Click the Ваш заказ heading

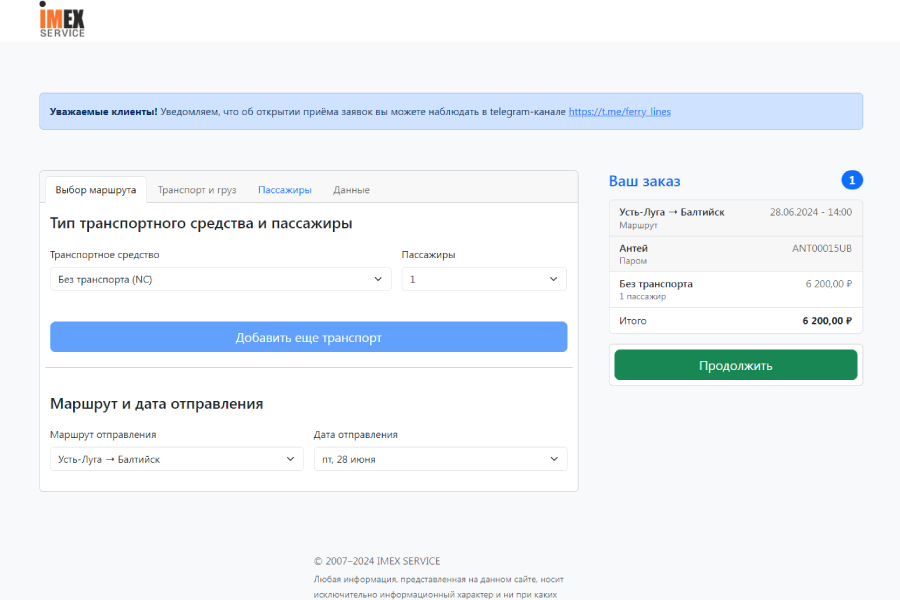644,181
